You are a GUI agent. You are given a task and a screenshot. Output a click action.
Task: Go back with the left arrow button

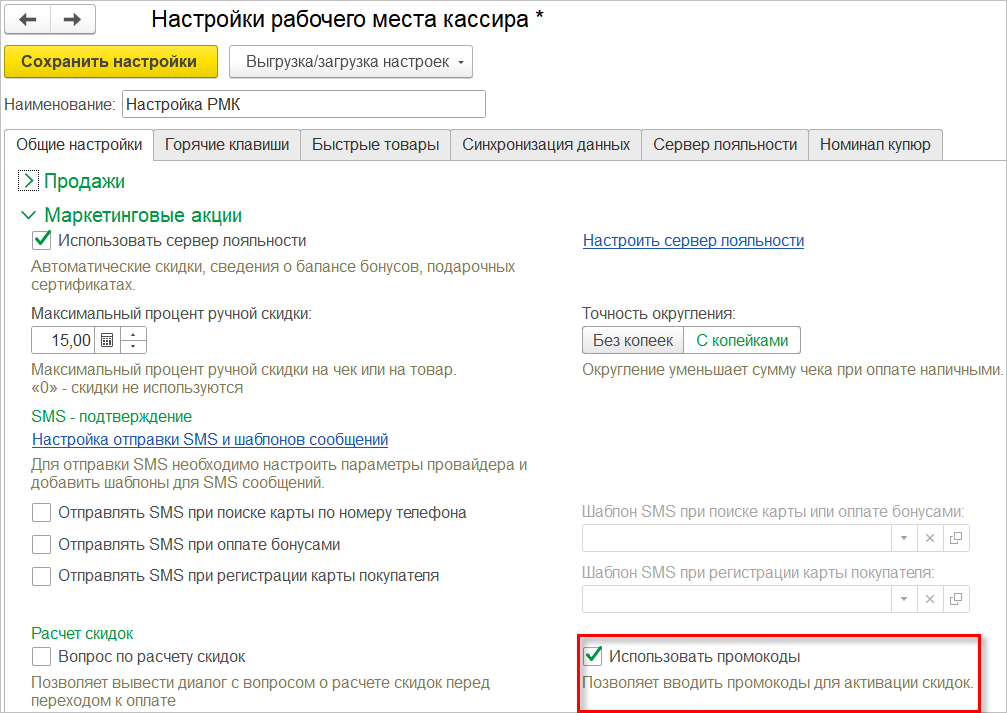pyautogui.click(x=28, y=19)
